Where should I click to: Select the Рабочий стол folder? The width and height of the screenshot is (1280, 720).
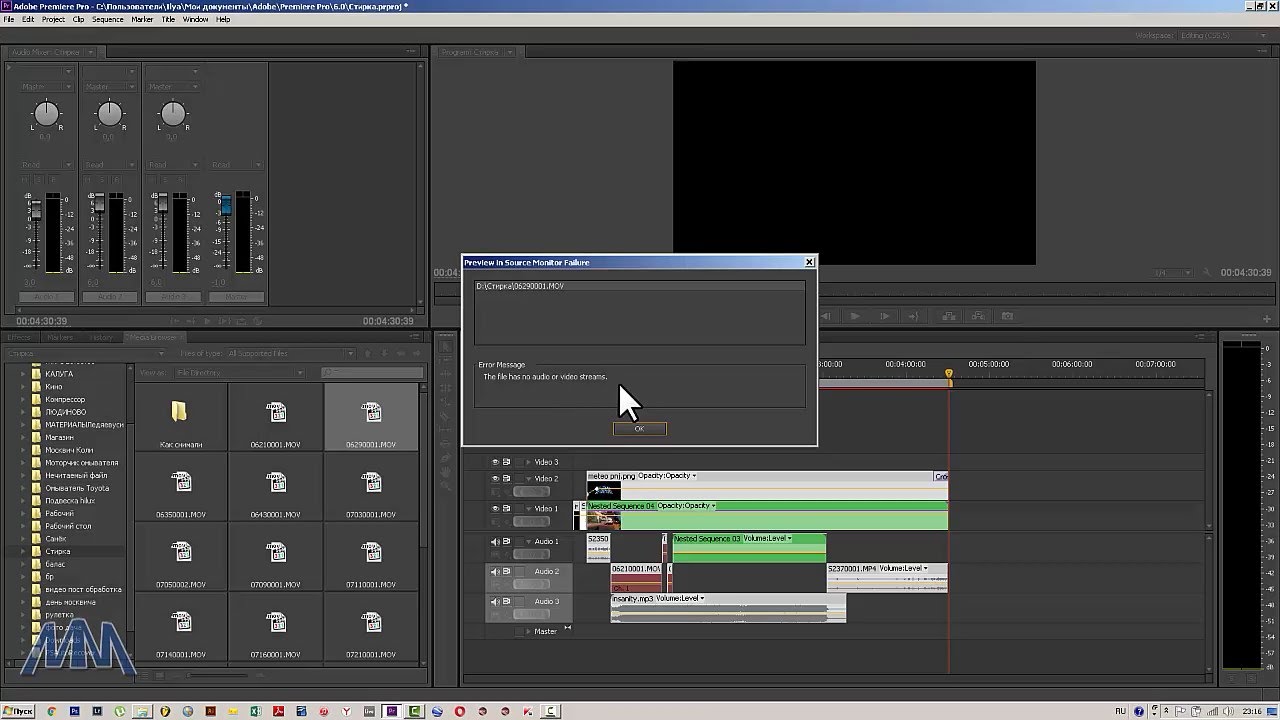coord(68,526)
